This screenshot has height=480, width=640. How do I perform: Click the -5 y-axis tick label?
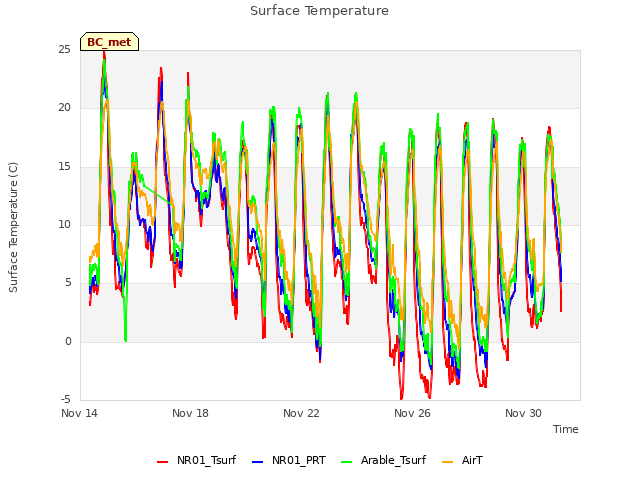pyautogui.click(x=66, y=399)
